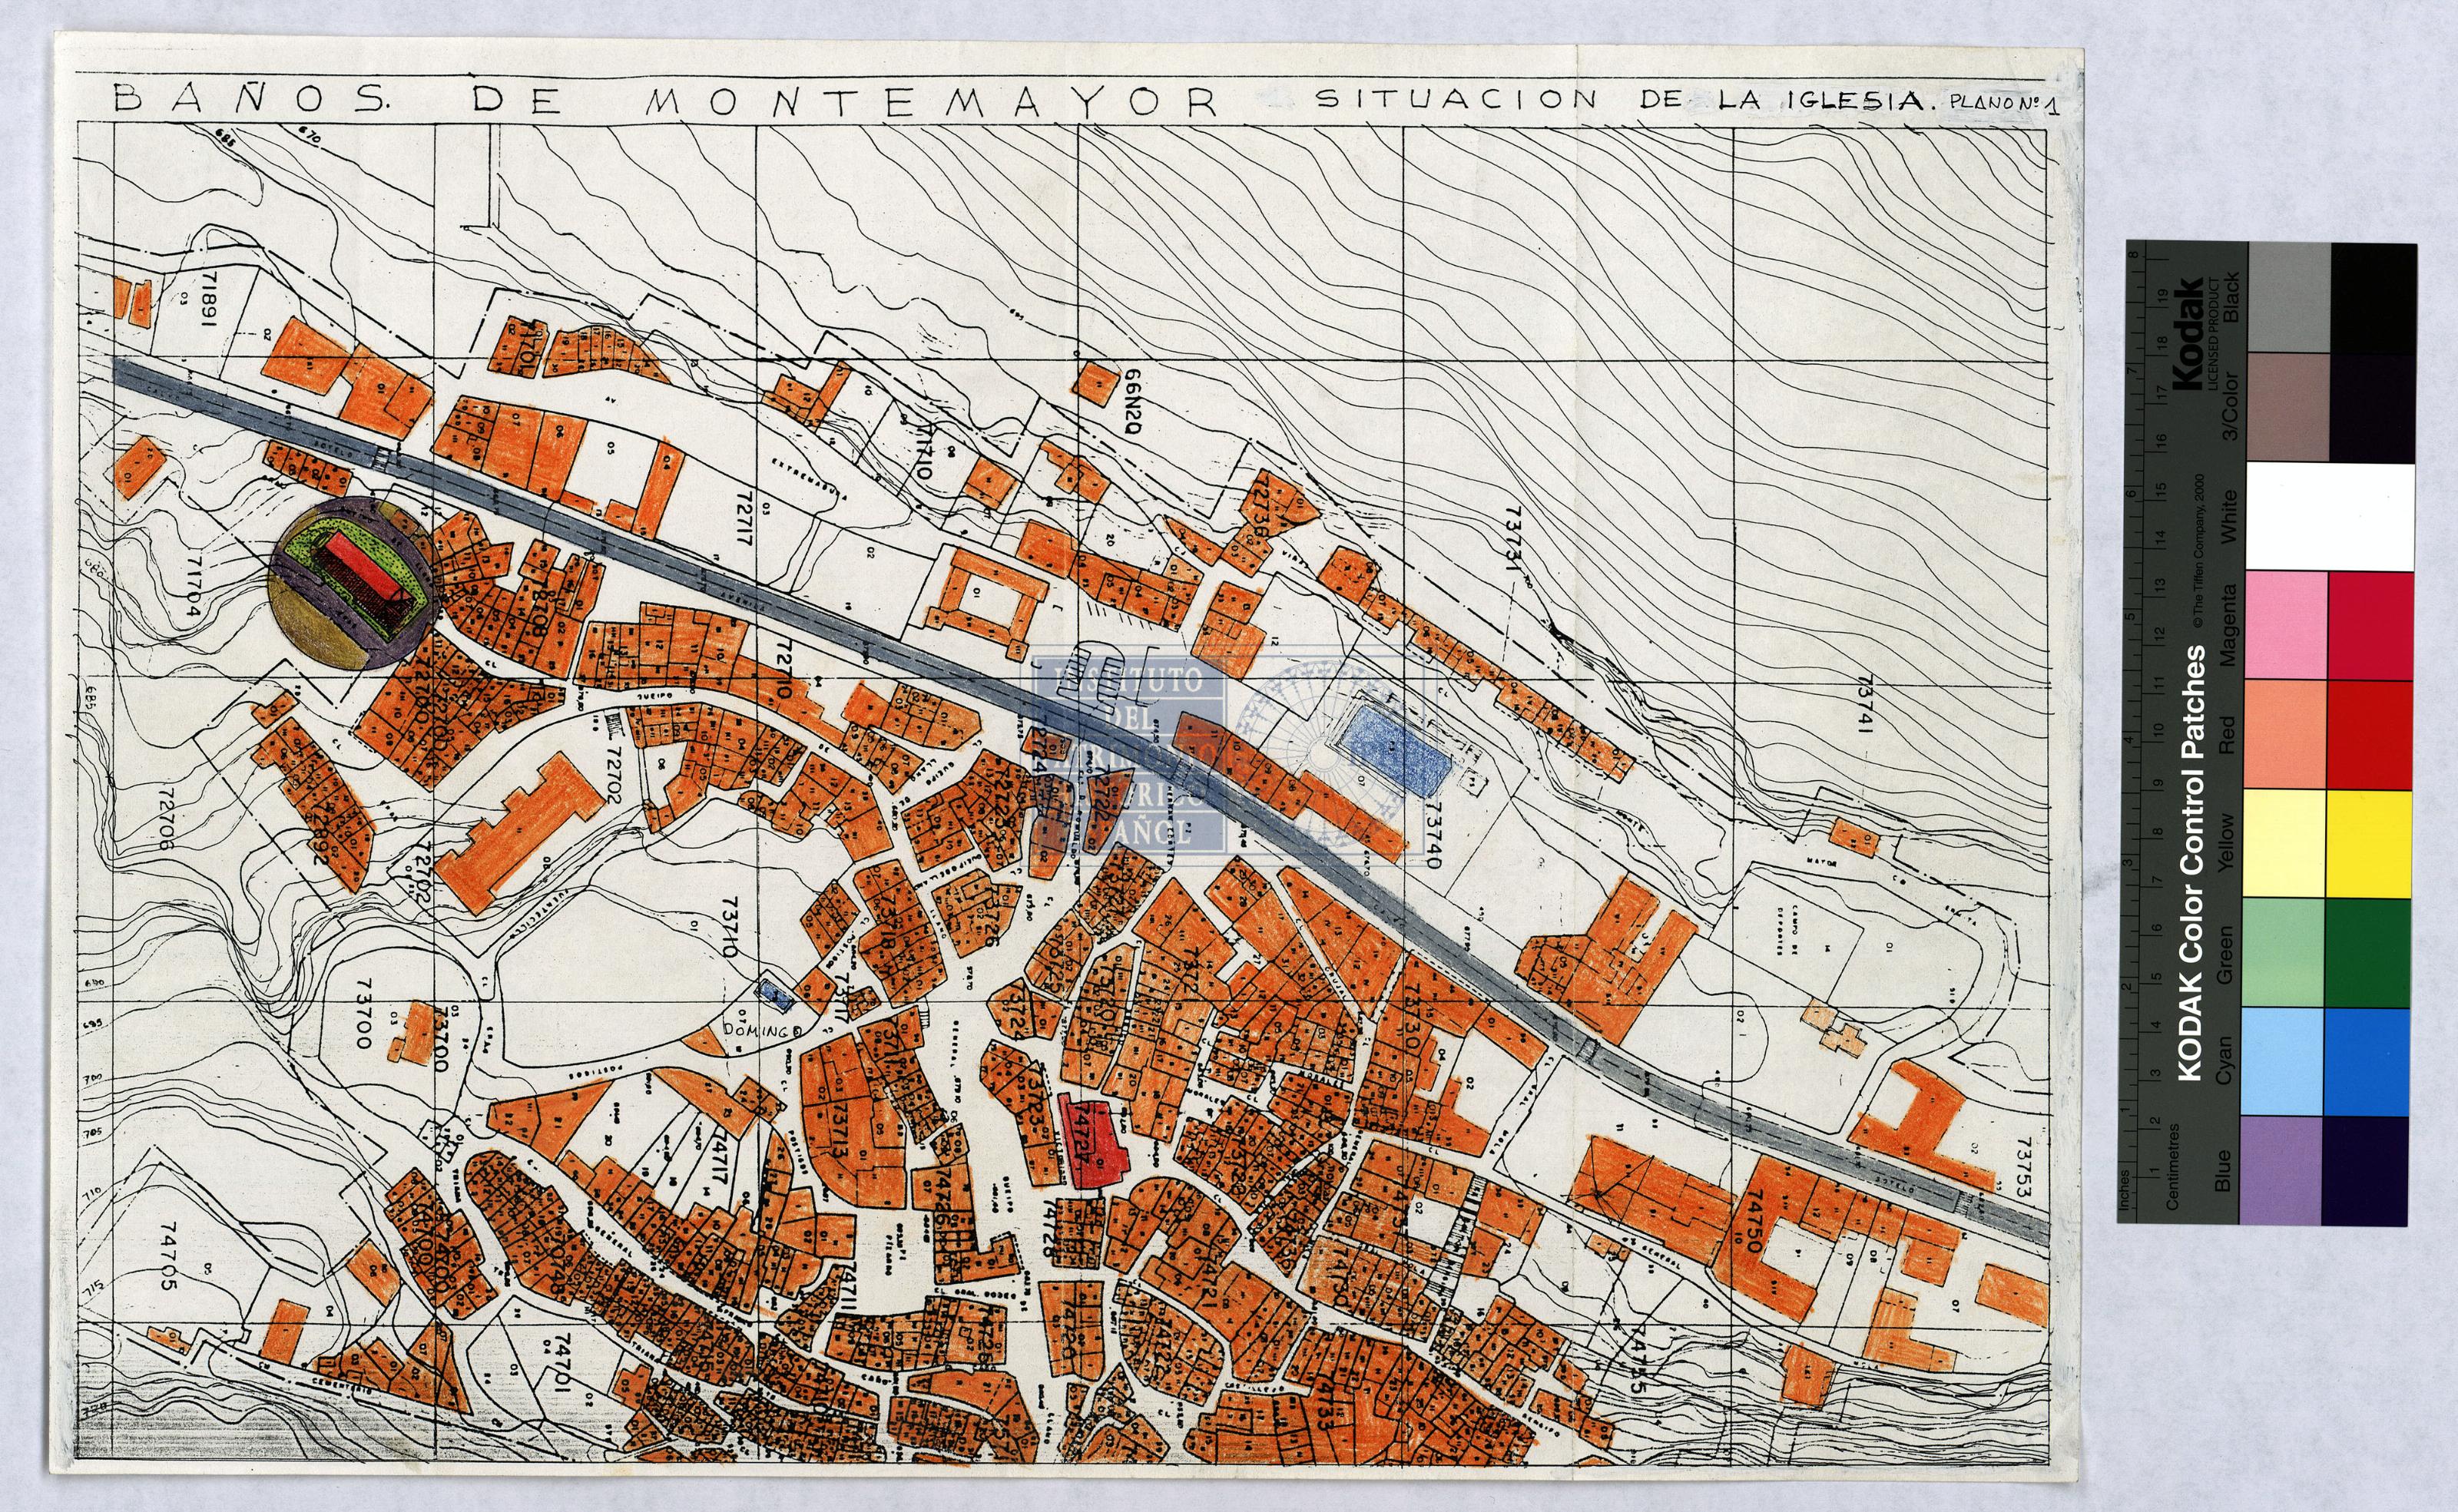
Task: Click the red building labeled 74727
Action: 1092,1142
